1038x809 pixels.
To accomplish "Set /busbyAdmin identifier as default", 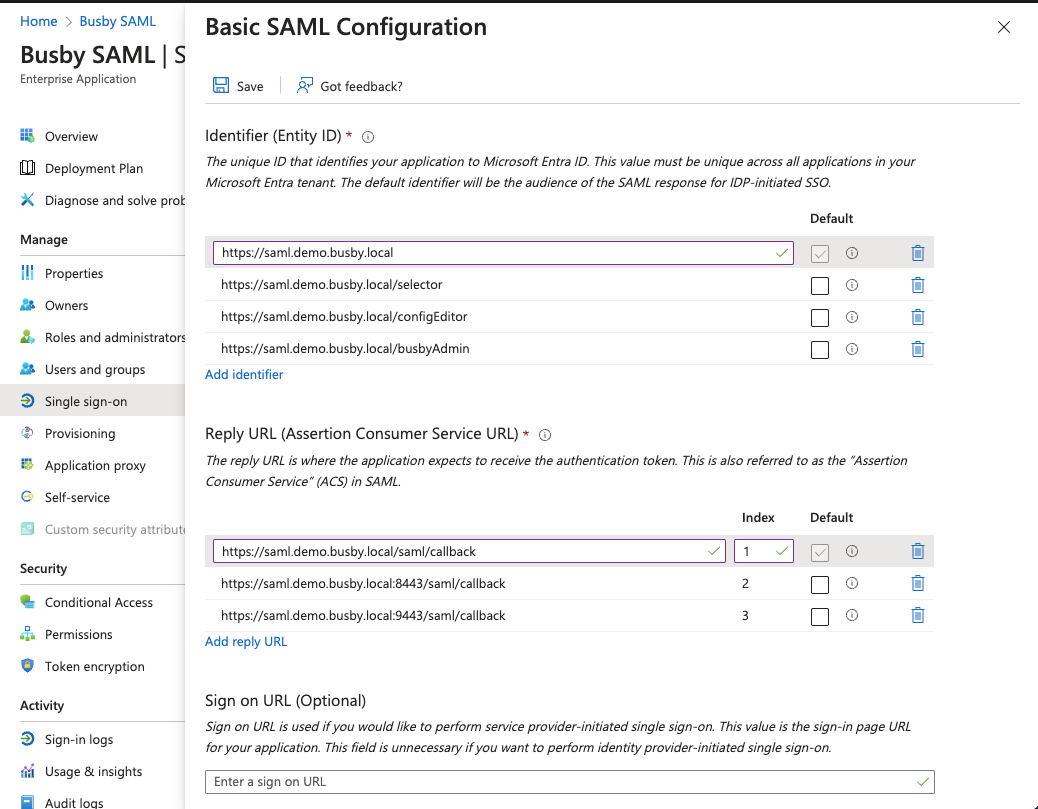I will [x=820, y=350].
